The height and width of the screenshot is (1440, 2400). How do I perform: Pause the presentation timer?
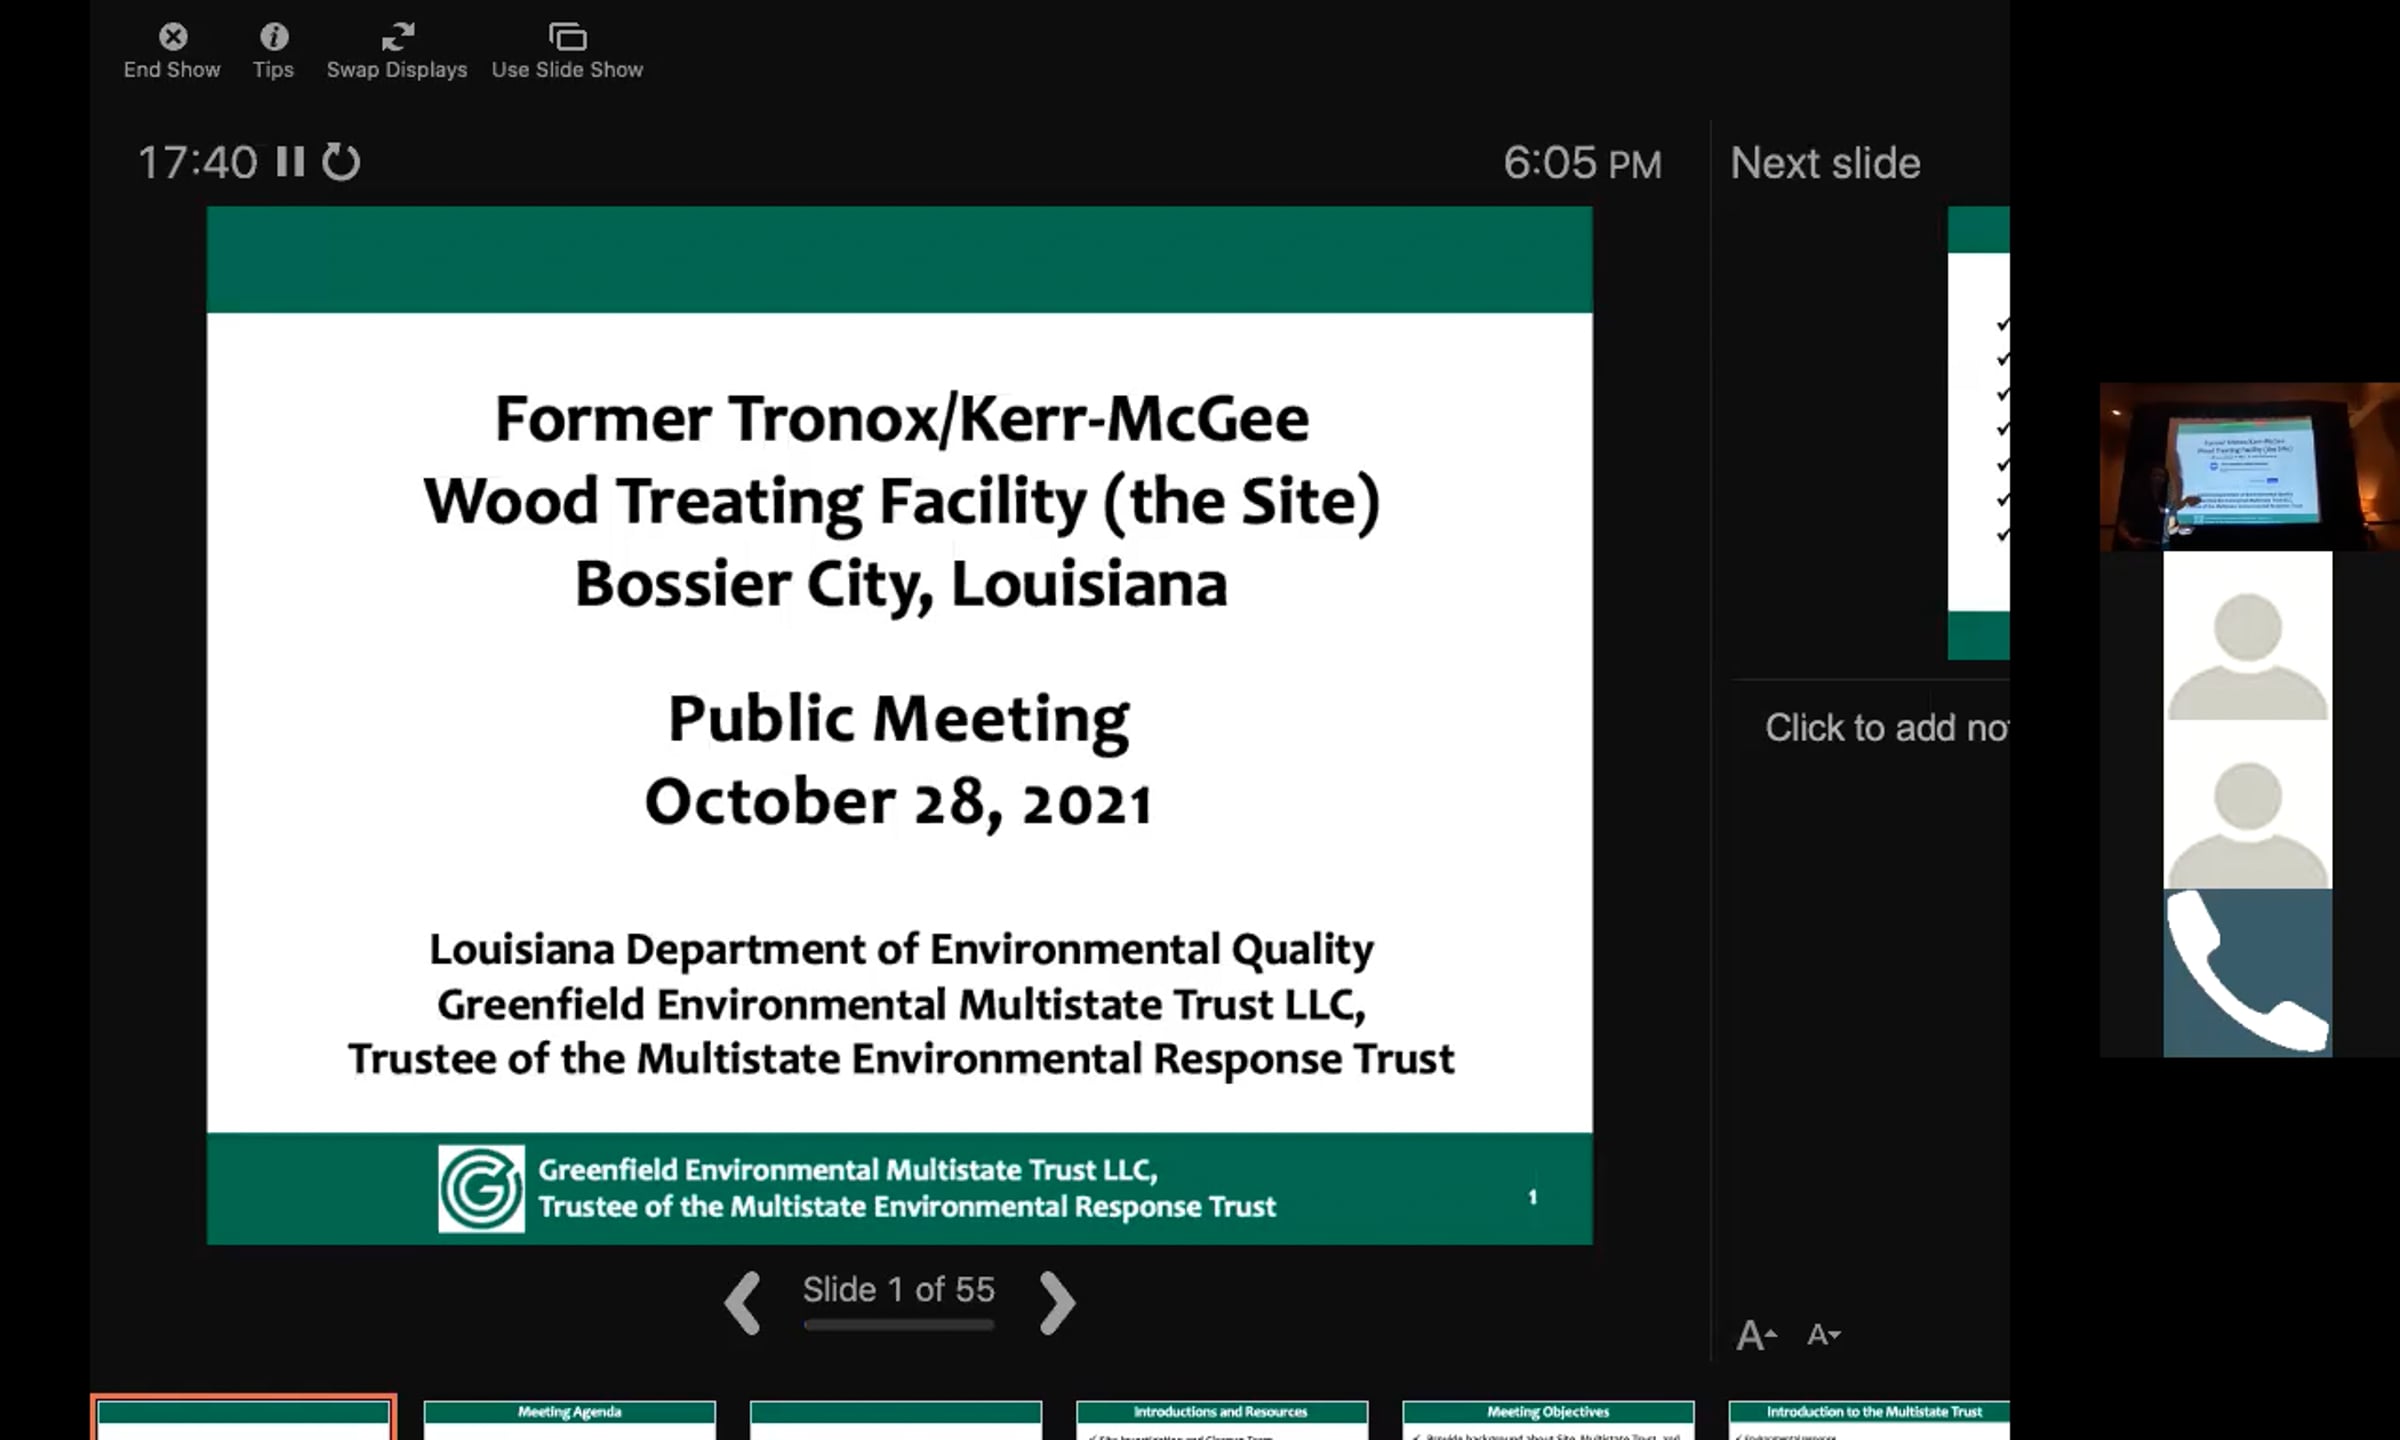tap(290, 162)
